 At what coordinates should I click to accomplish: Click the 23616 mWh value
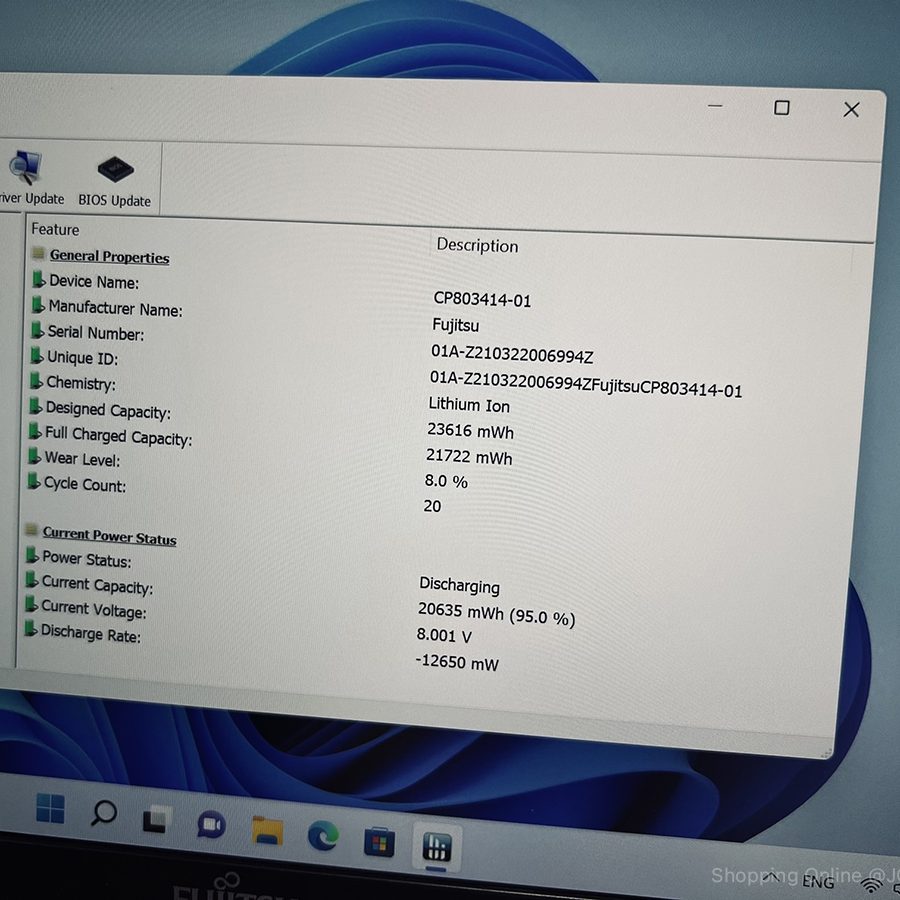(471, 431)
